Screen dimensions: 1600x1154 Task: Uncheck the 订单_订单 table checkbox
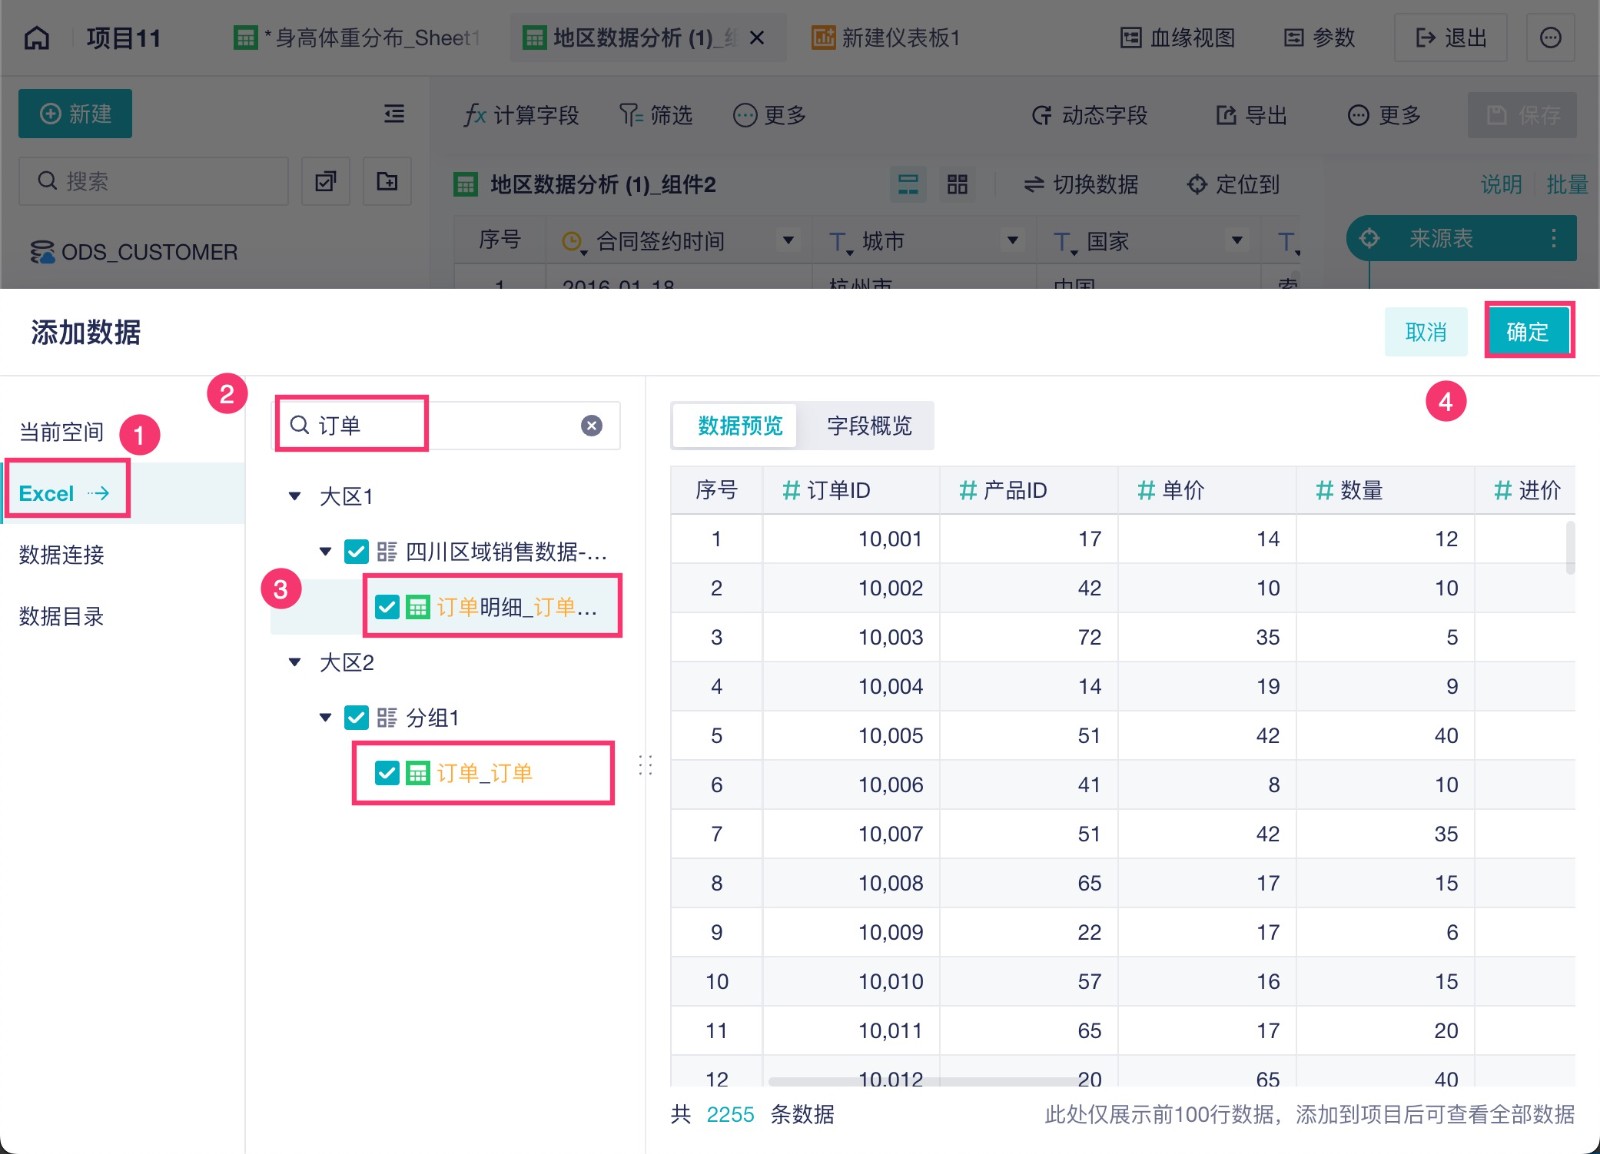387,773
